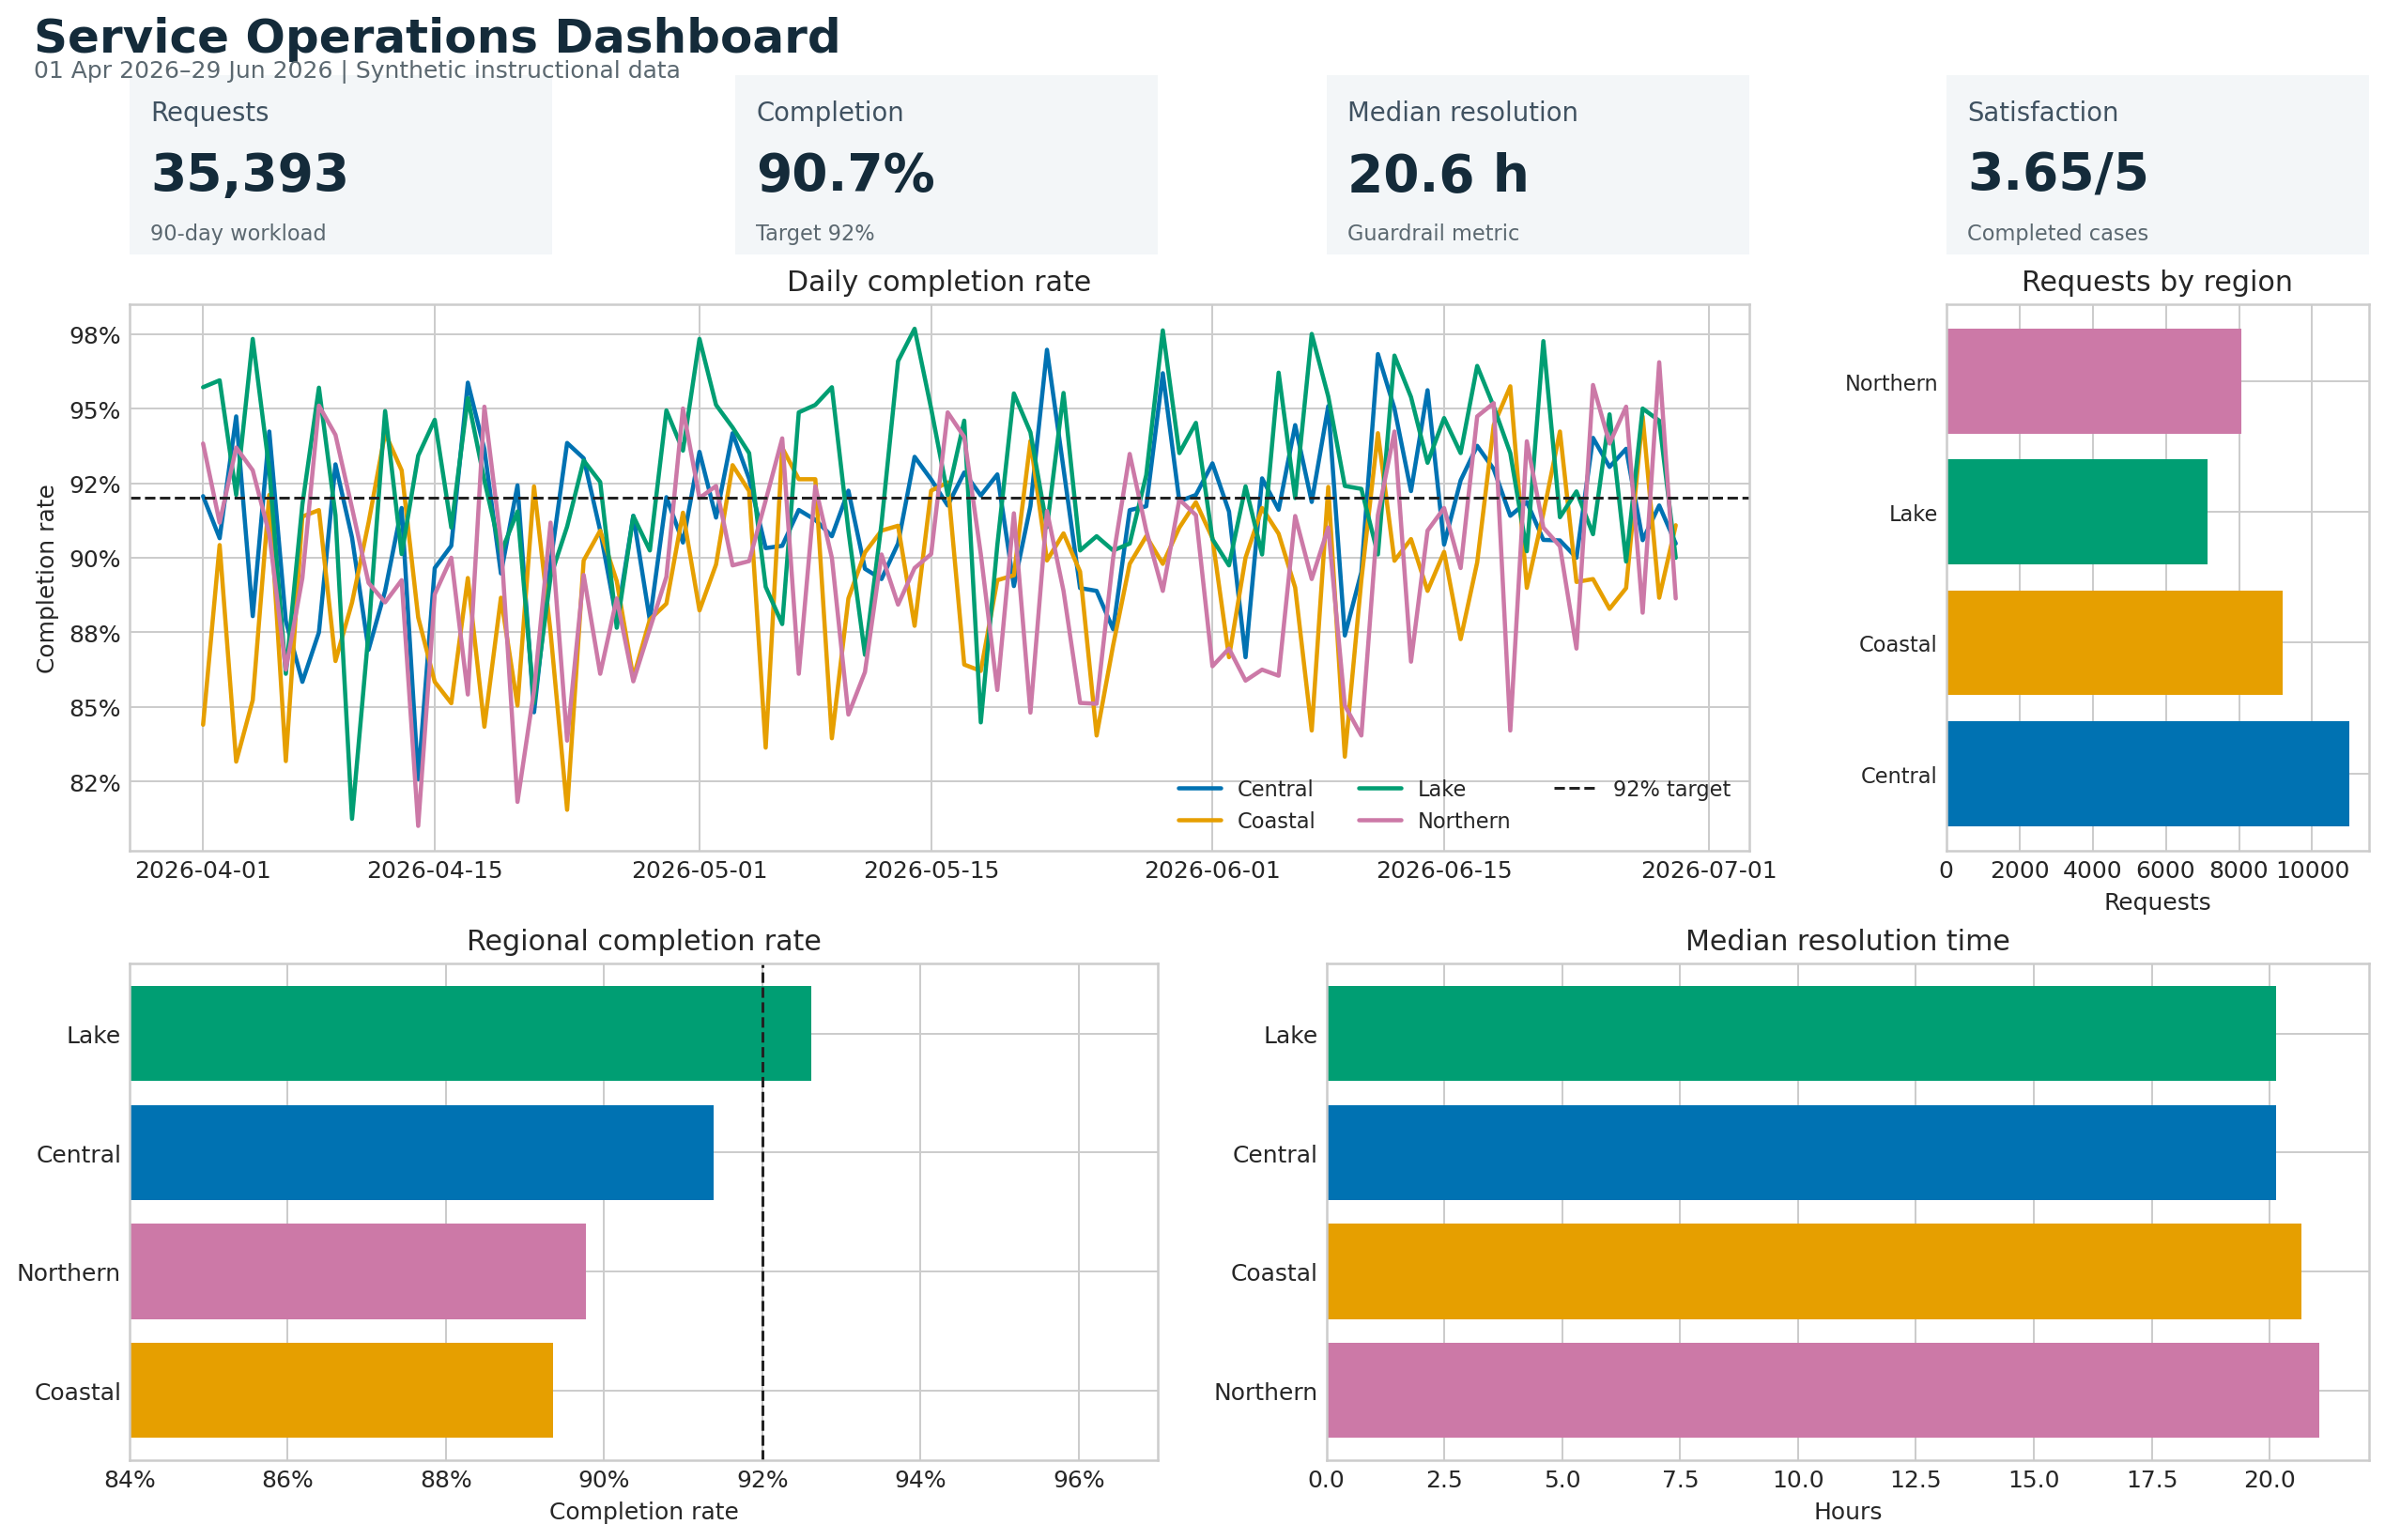Image resolution: width=2385 pixels, height=1540 pixels.
Task: Click the Coastal bar in Median resolution time
Action: coord(1814,1272)
